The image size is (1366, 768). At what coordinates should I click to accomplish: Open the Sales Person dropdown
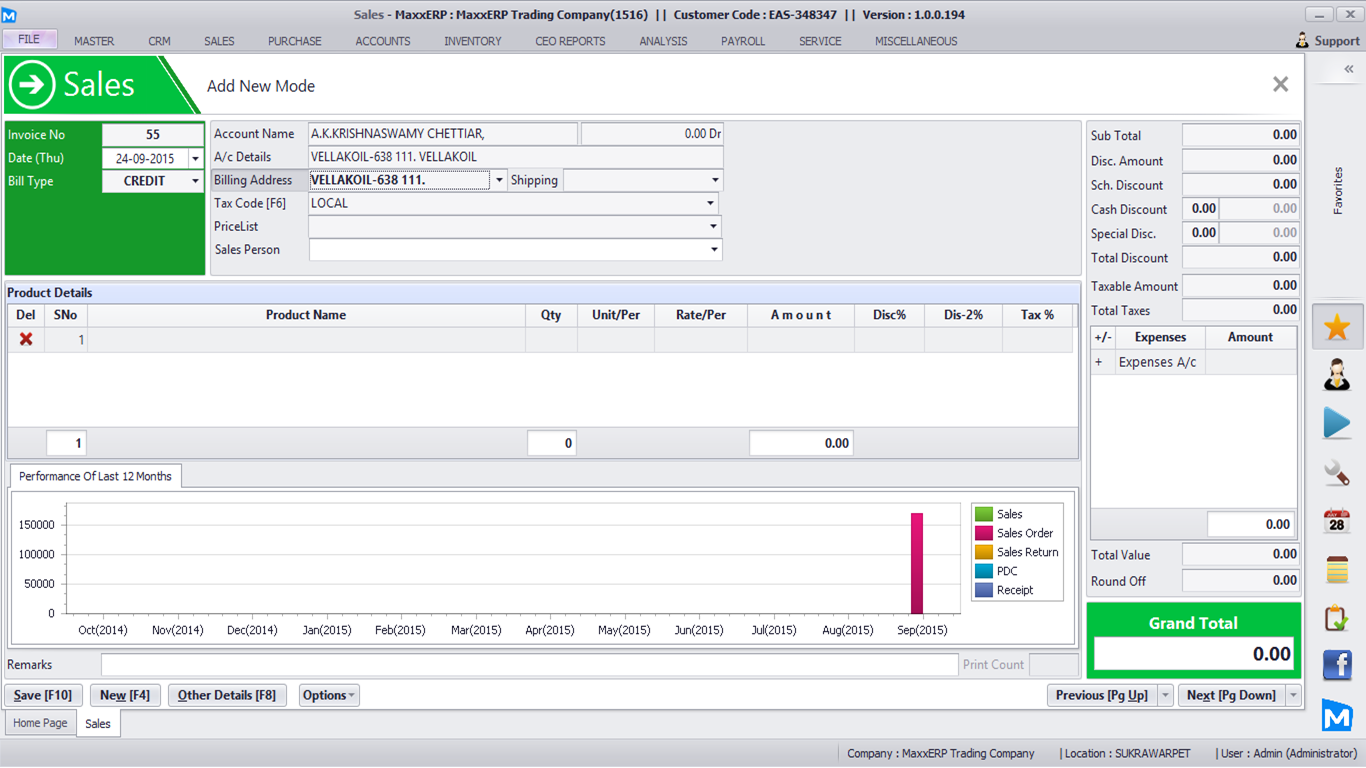714,250
